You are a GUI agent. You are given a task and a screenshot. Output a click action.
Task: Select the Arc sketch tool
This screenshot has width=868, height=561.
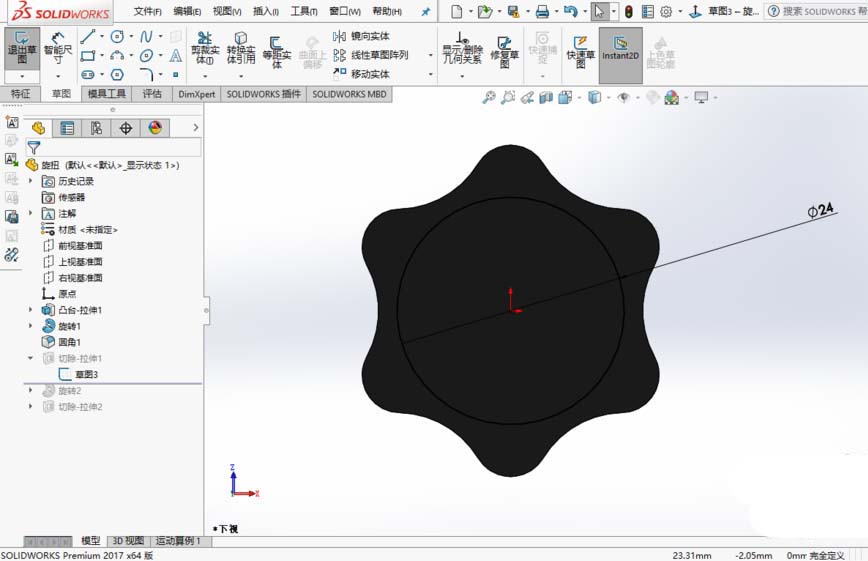click(x=117, y=55)
